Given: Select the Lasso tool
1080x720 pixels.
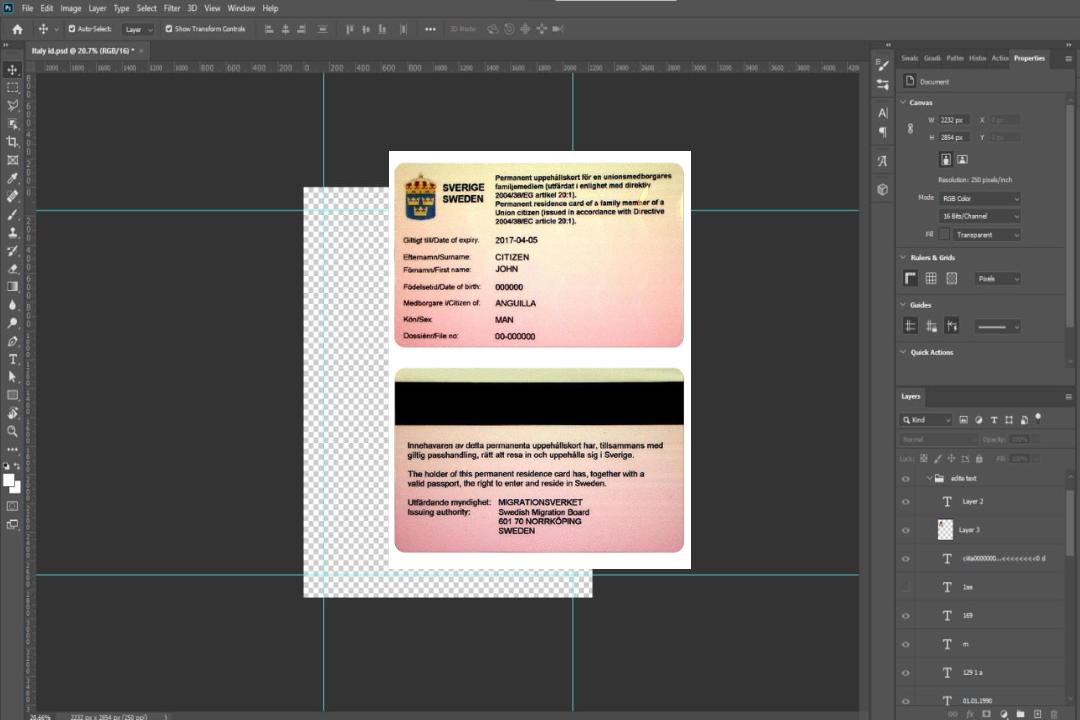Looking at the screenshot, I should 12,105.
